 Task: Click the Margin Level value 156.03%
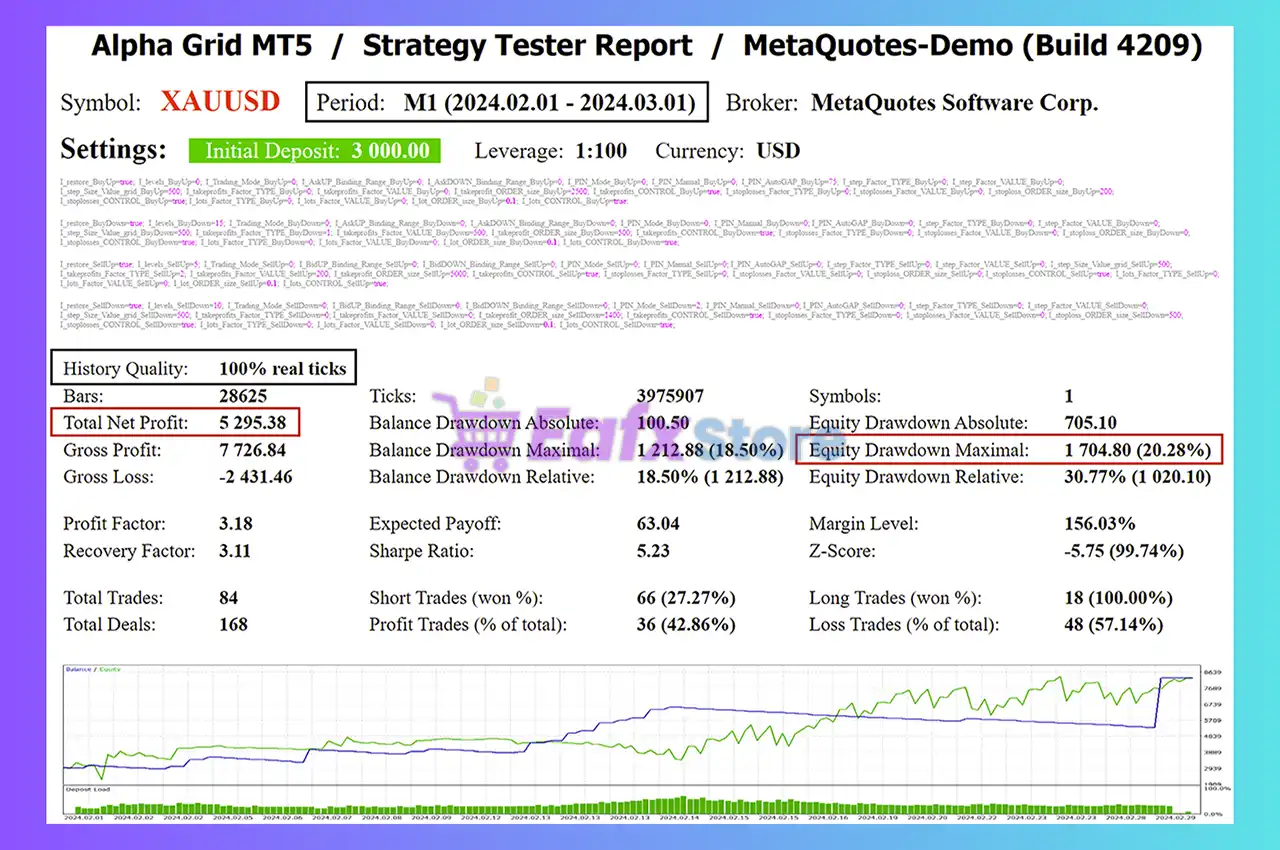(1099, 523)
